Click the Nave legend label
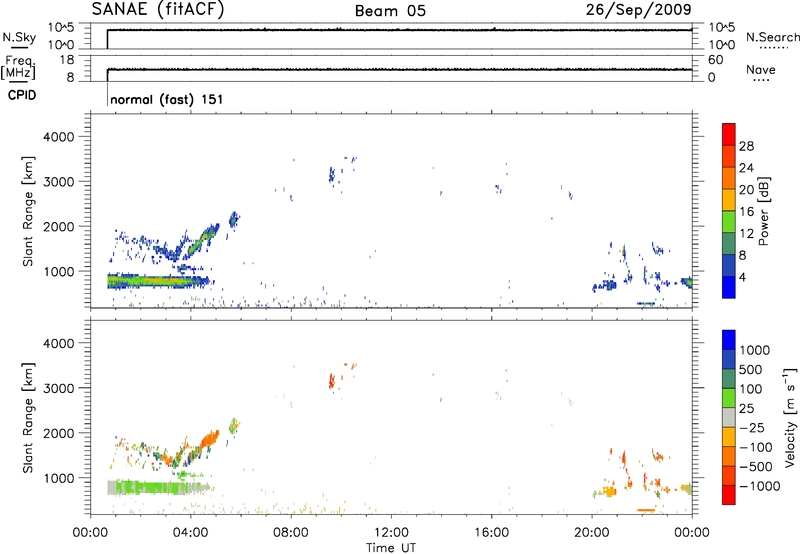Screen dimensions: 800x554 [761, 69]
